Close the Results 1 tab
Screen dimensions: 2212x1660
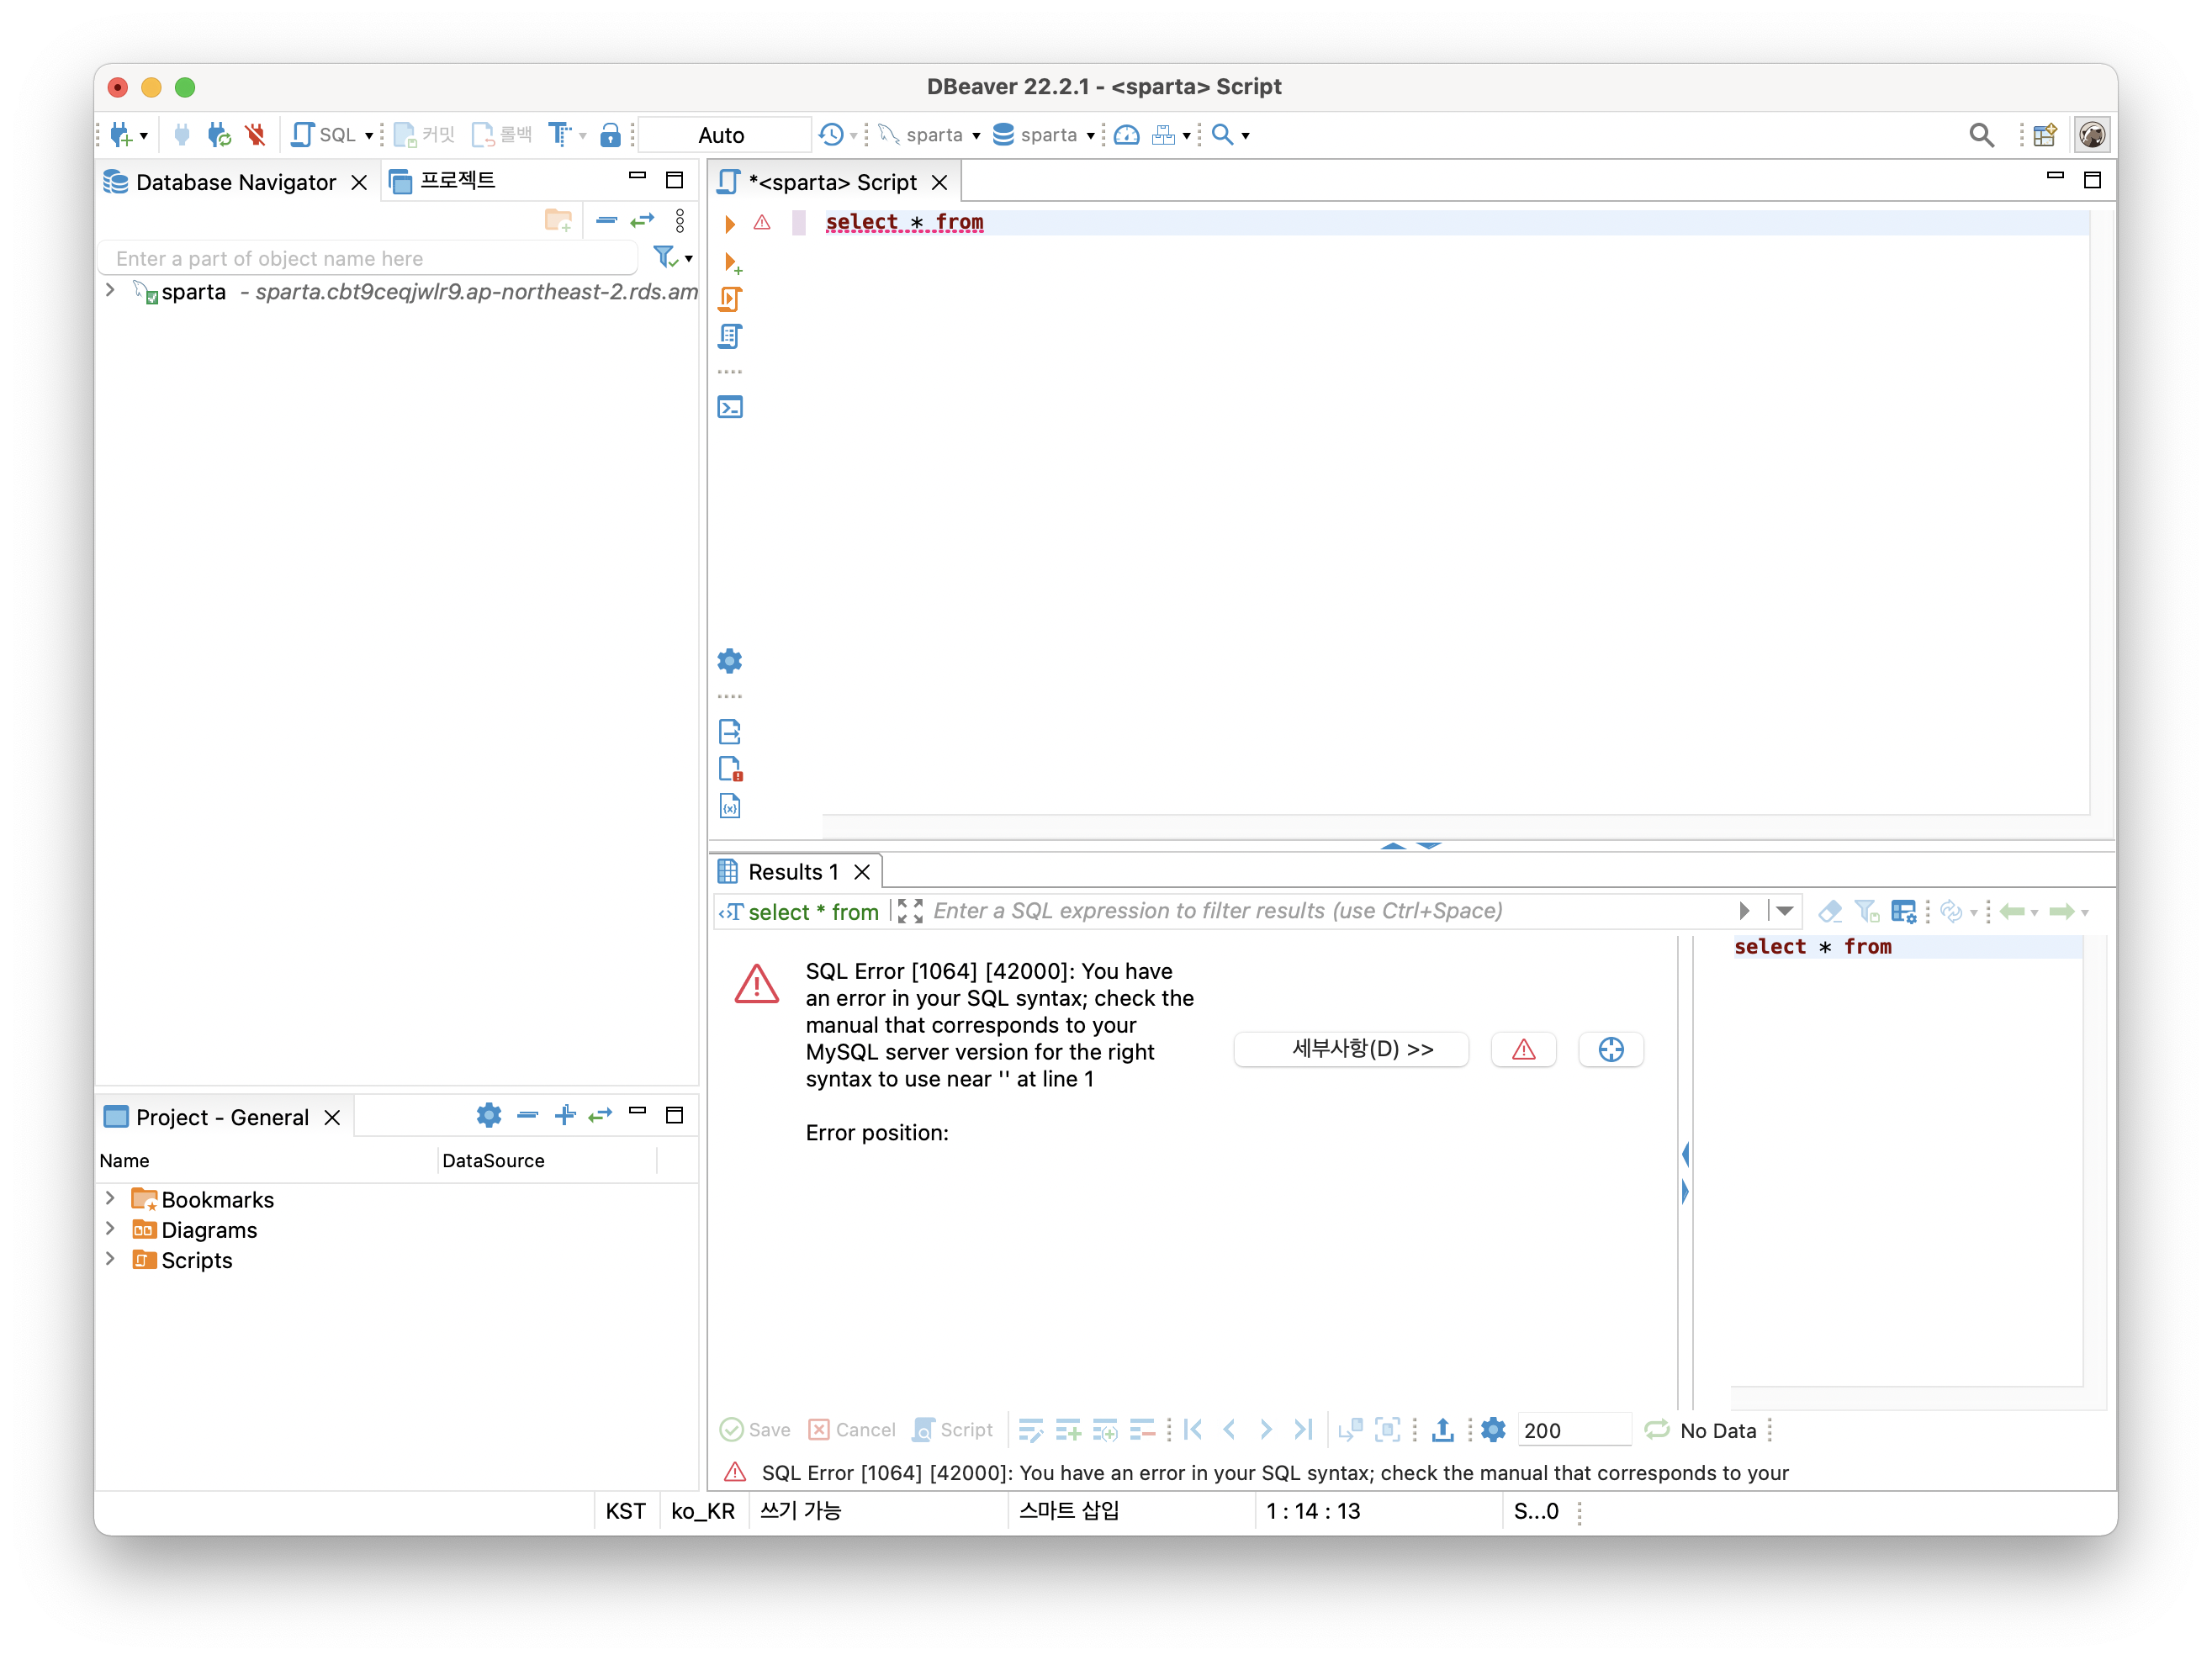tap(862, 872)
